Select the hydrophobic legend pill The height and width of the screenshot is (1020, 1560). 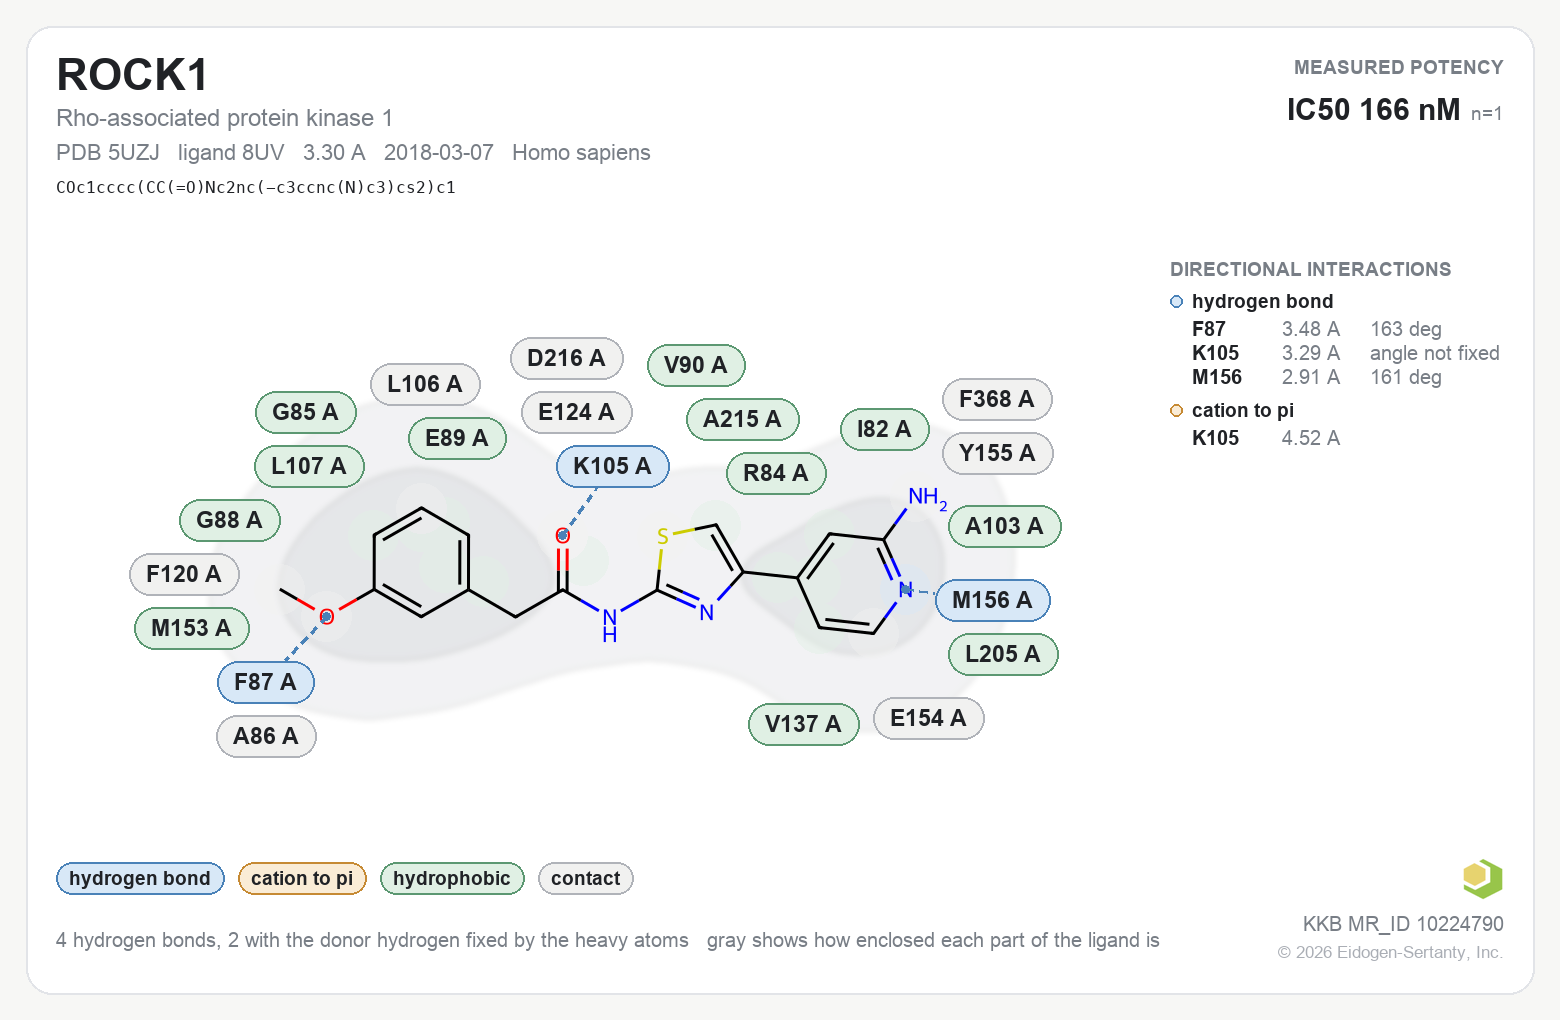[452, 879]
